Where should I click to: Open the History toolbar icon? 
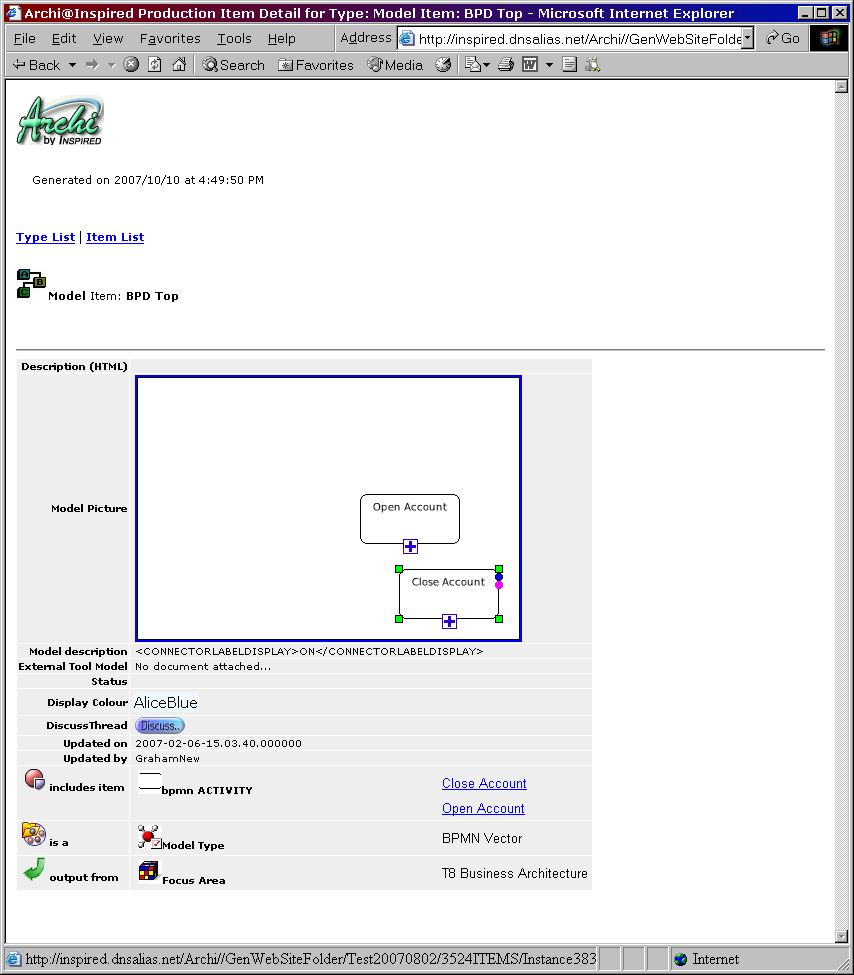tap(443, 65)
